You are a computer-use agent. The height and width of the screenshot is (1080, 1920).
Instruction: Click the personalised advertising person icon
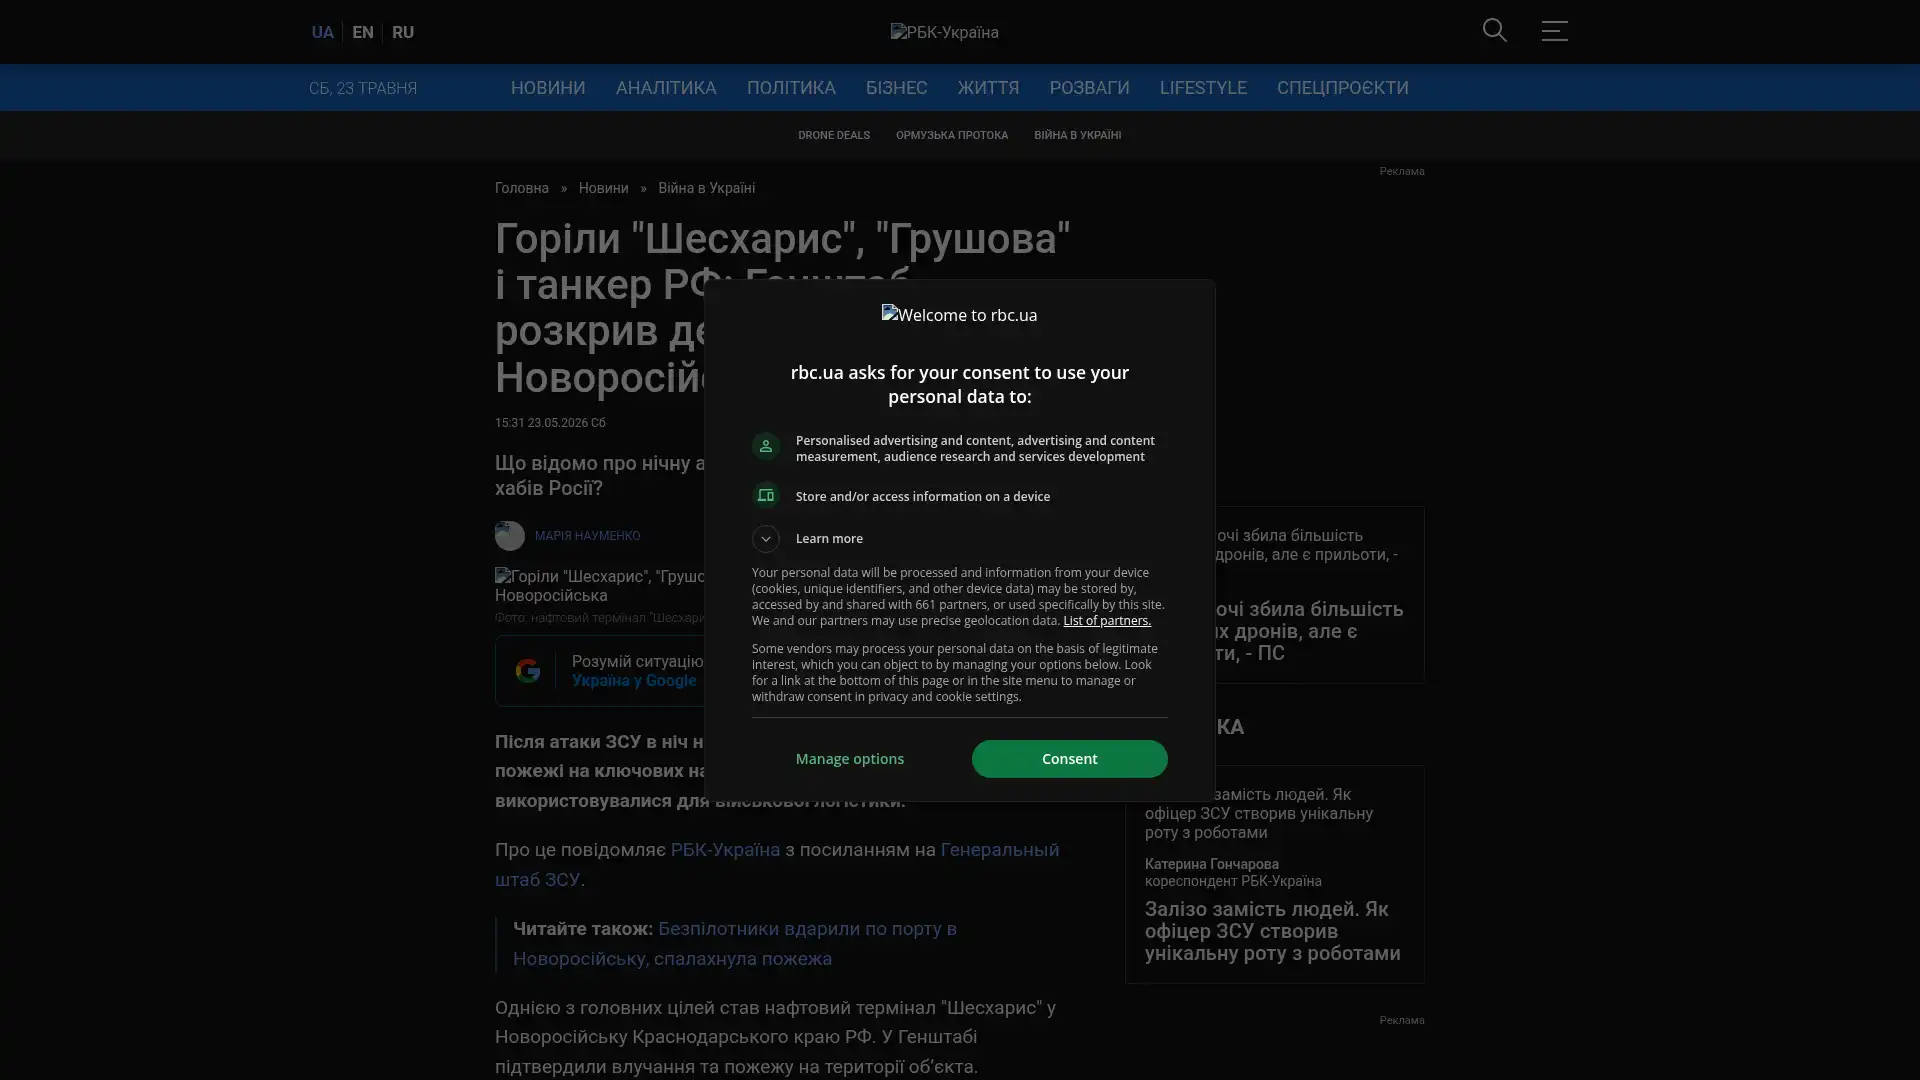[765, 447]
